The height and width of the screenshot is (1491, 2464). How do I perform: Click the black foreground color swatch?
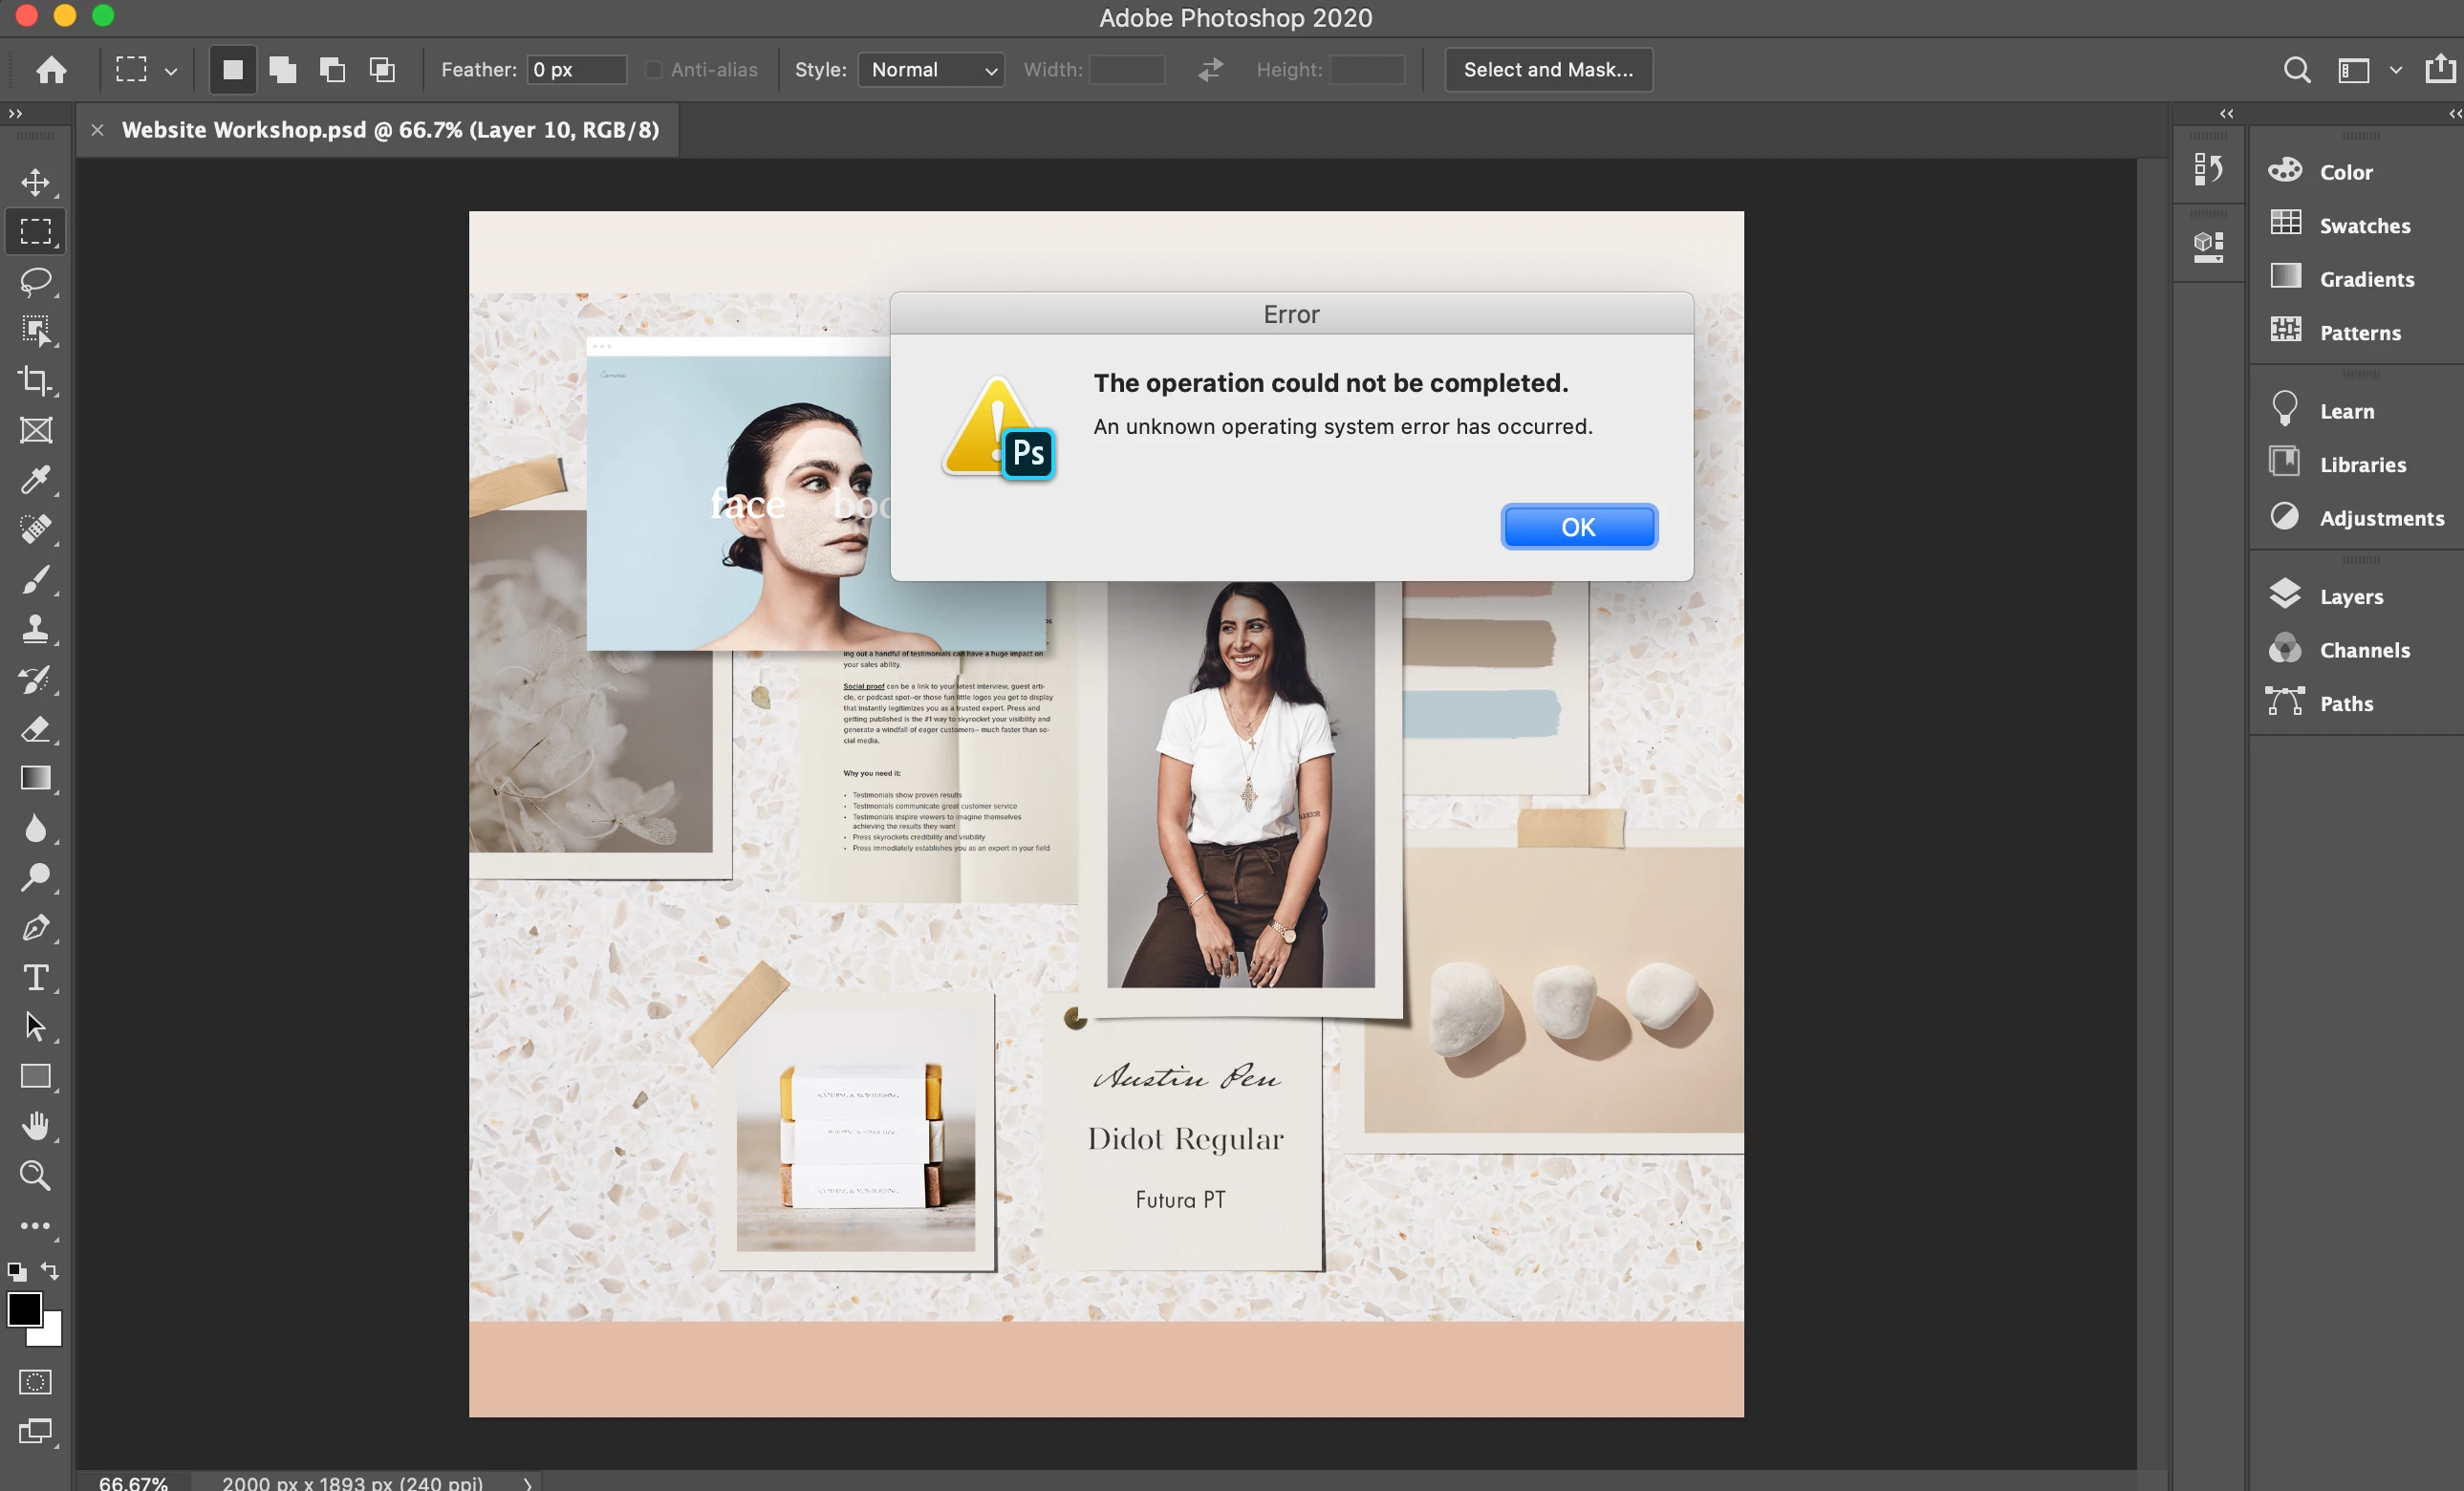(x=24, y=1308)
